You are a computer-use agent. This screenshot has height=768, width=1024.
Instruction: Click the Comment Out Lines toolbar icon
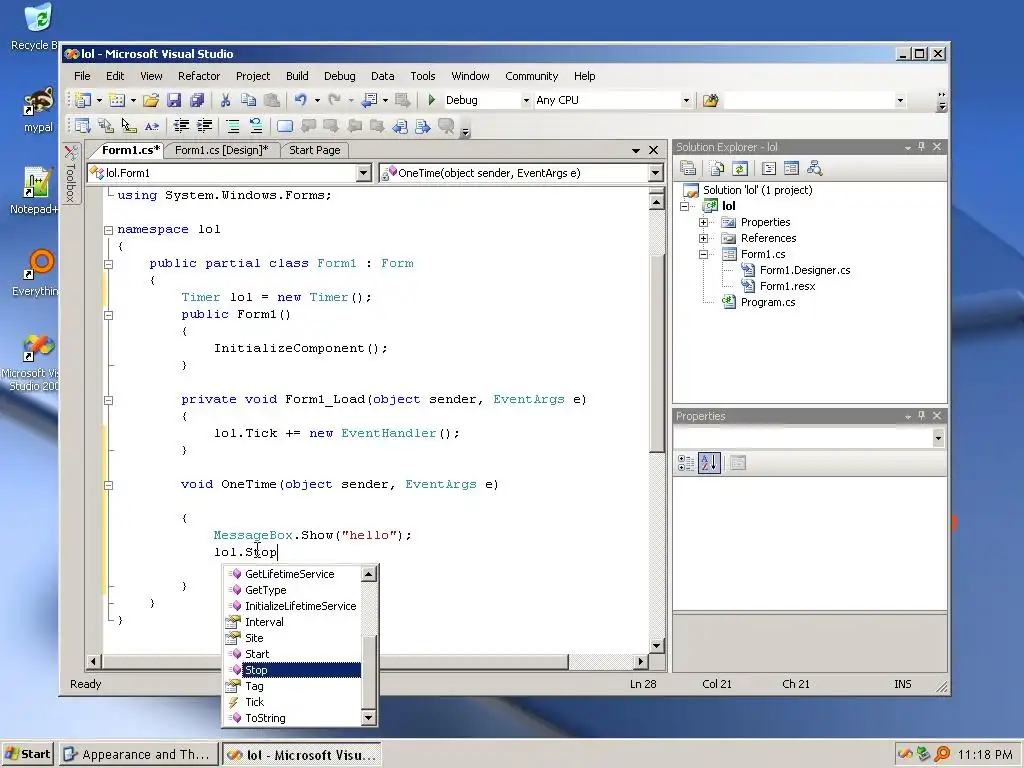coord(232,125)
